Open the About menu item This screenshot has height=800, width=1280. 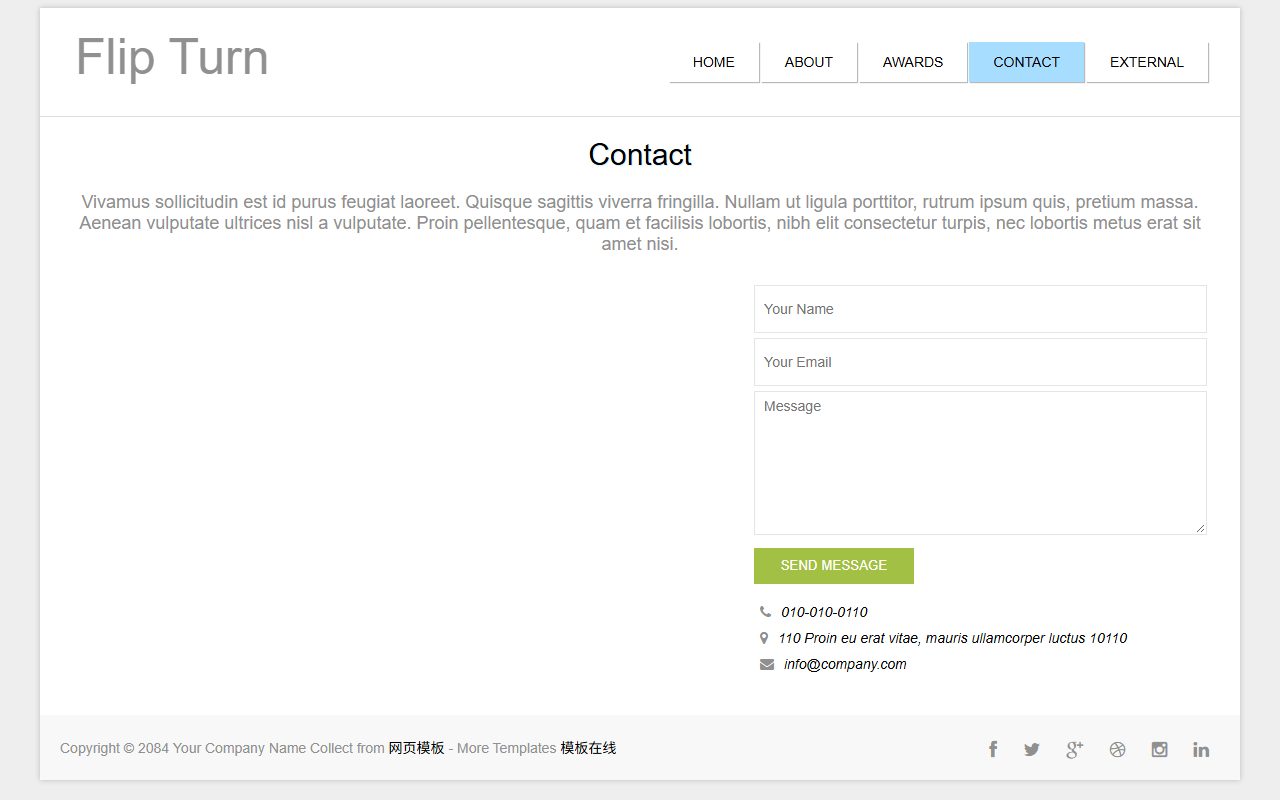coord(809,62)
